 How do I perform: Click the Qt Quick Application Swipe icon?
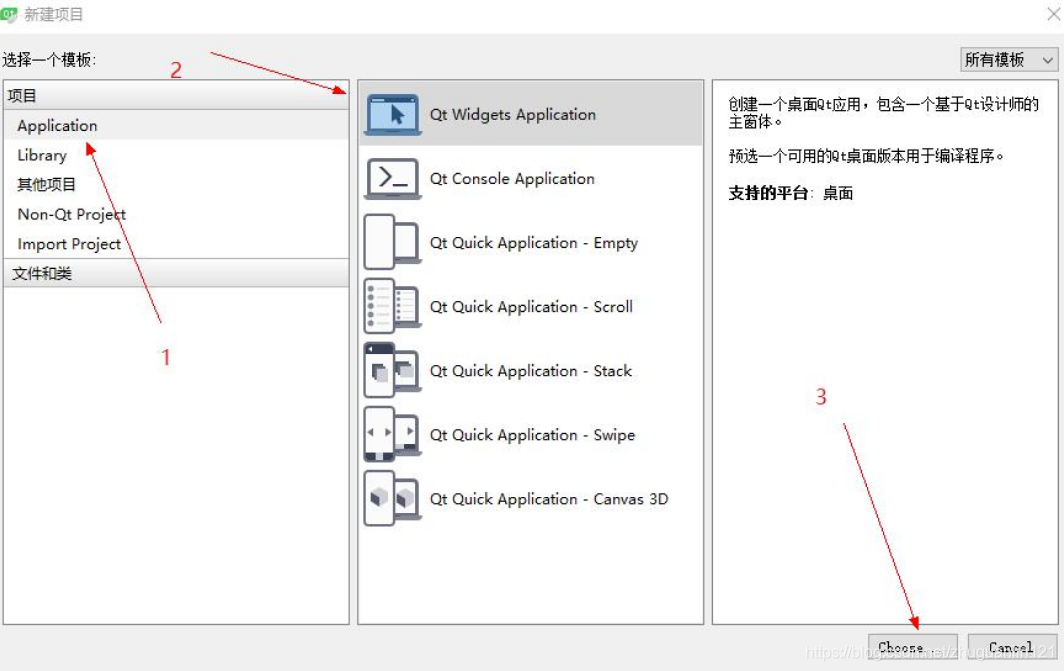tap(393, 434)
